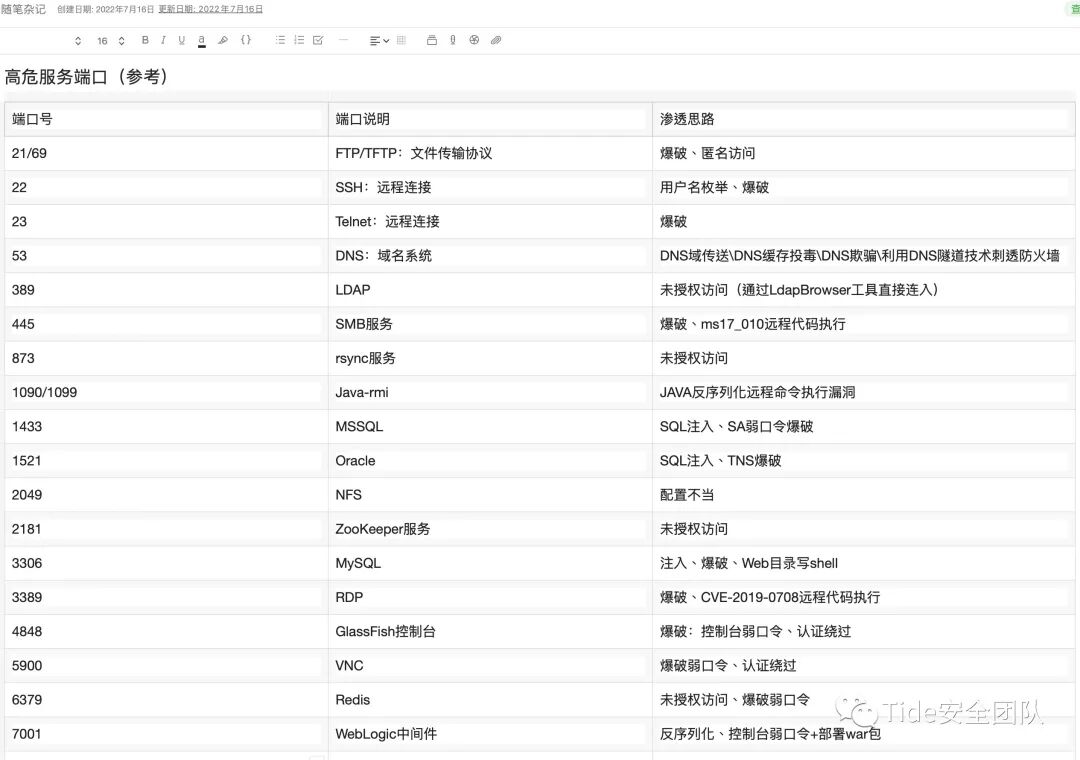Click the RDP cell
Image resolution: width=1080 pixels, height=760 pixels.
490,597
